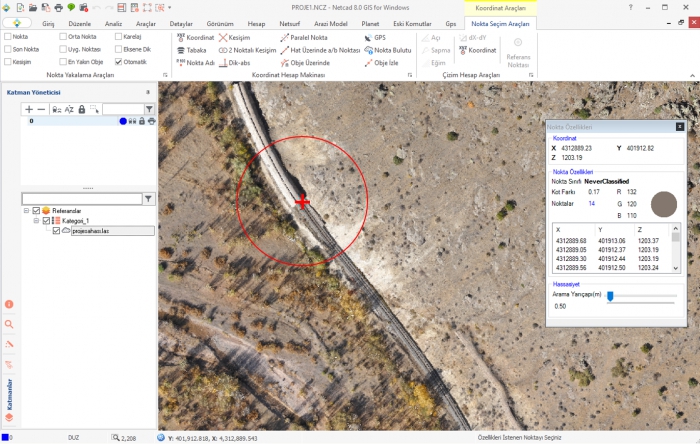The width and height of the screenshot is (700, 444).
Task: Collapse the Kategori_1 tree node
Action: coord(36,220)
